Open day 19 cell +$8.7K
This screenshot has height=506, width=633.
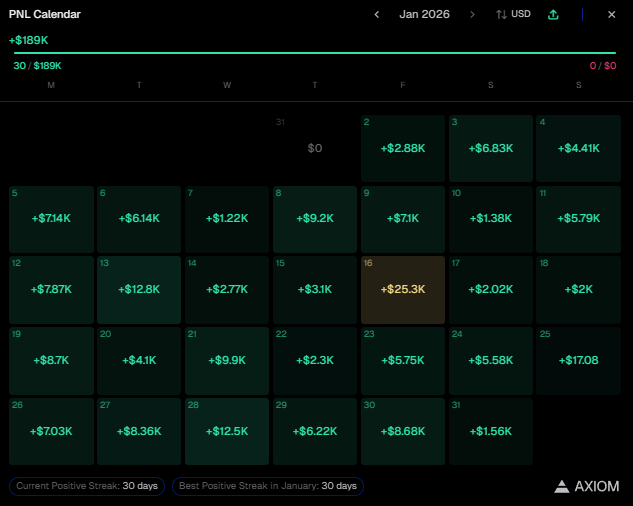click(51, 361)
